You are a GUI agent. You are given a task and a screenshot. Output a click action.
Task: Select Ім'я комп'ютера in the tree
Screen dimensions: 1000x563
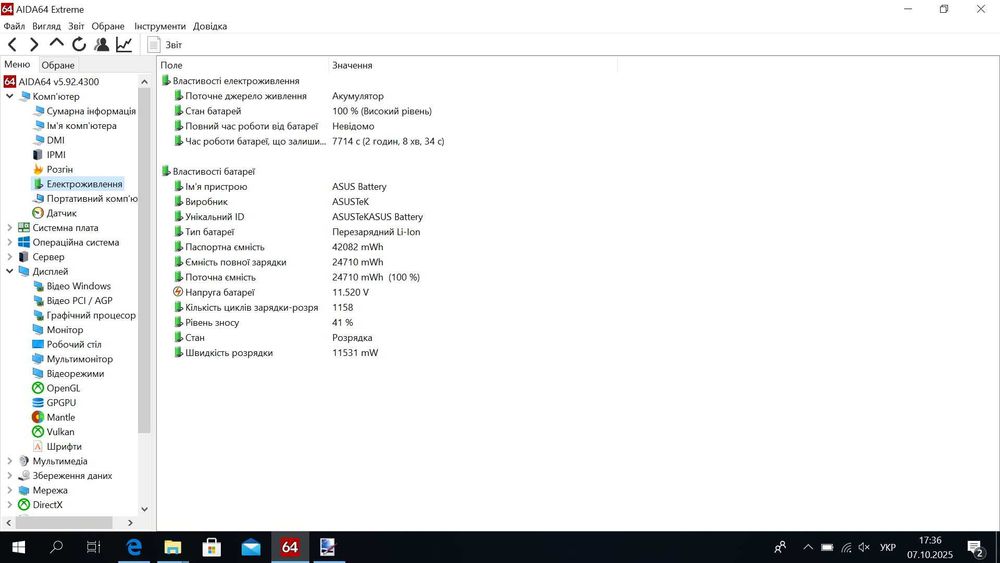coord(75,126)
